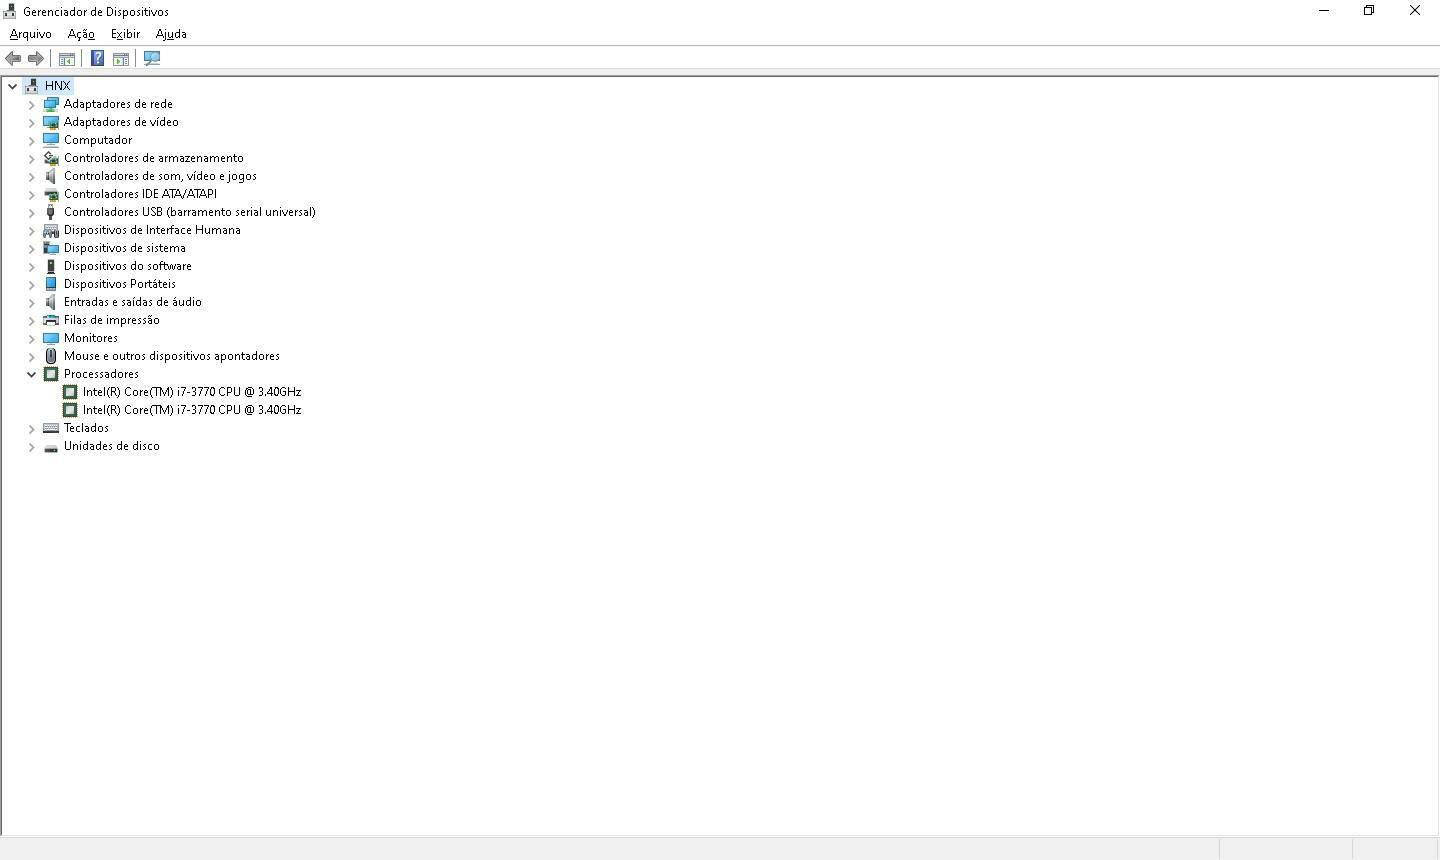Viewport: 1440px width, 860px height.
Task: Select the second Intel Core i7-3770 CPU entry
Action: pos(192,410)
